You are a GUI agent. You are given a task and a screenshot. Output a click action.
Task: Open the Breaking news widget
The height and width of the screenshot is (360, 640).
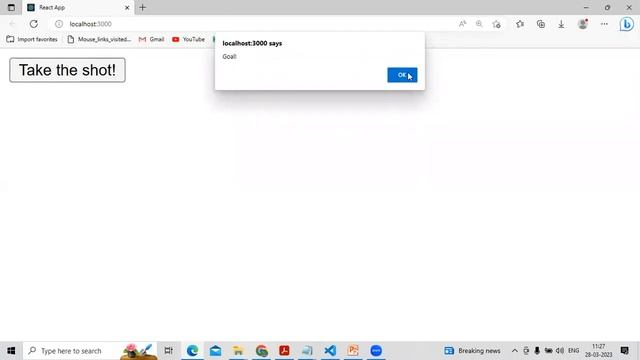pyautogui.click(x=472, y=351)
